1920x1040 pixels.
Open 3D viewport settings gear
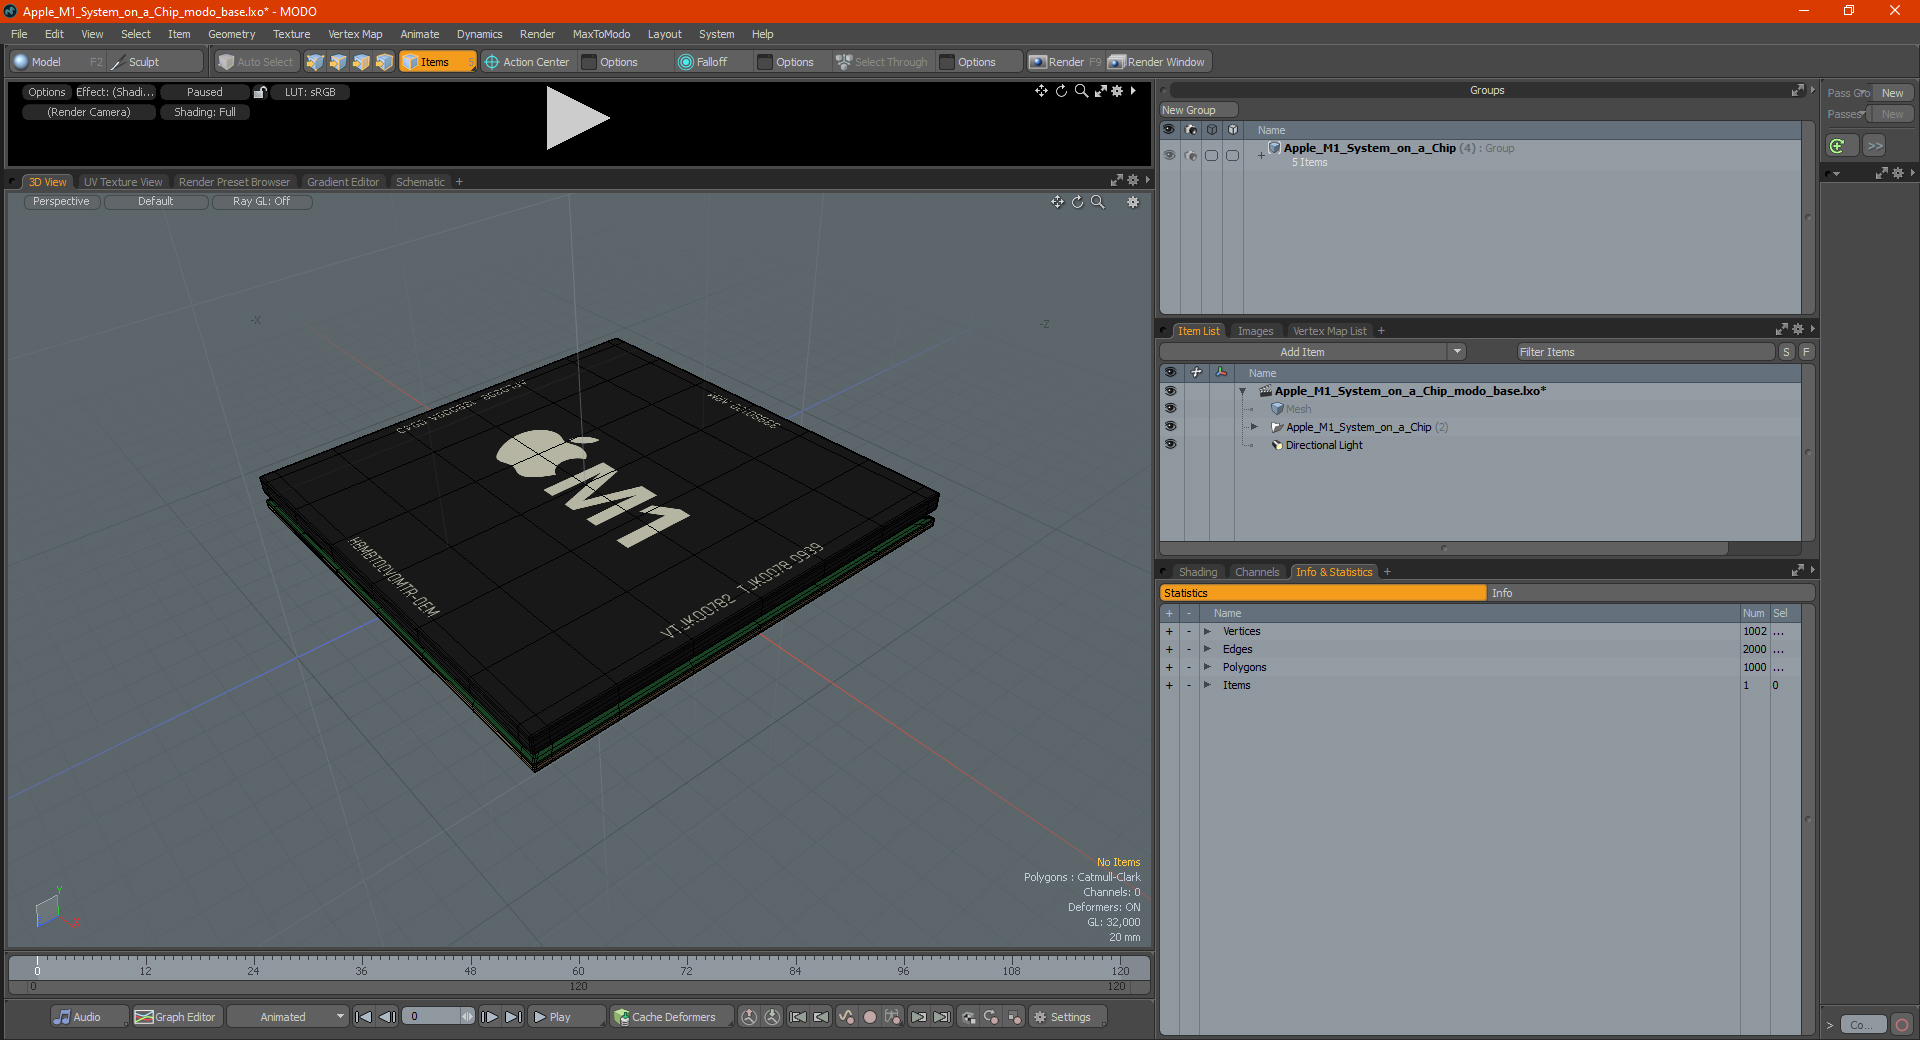tap(1133, 202)
